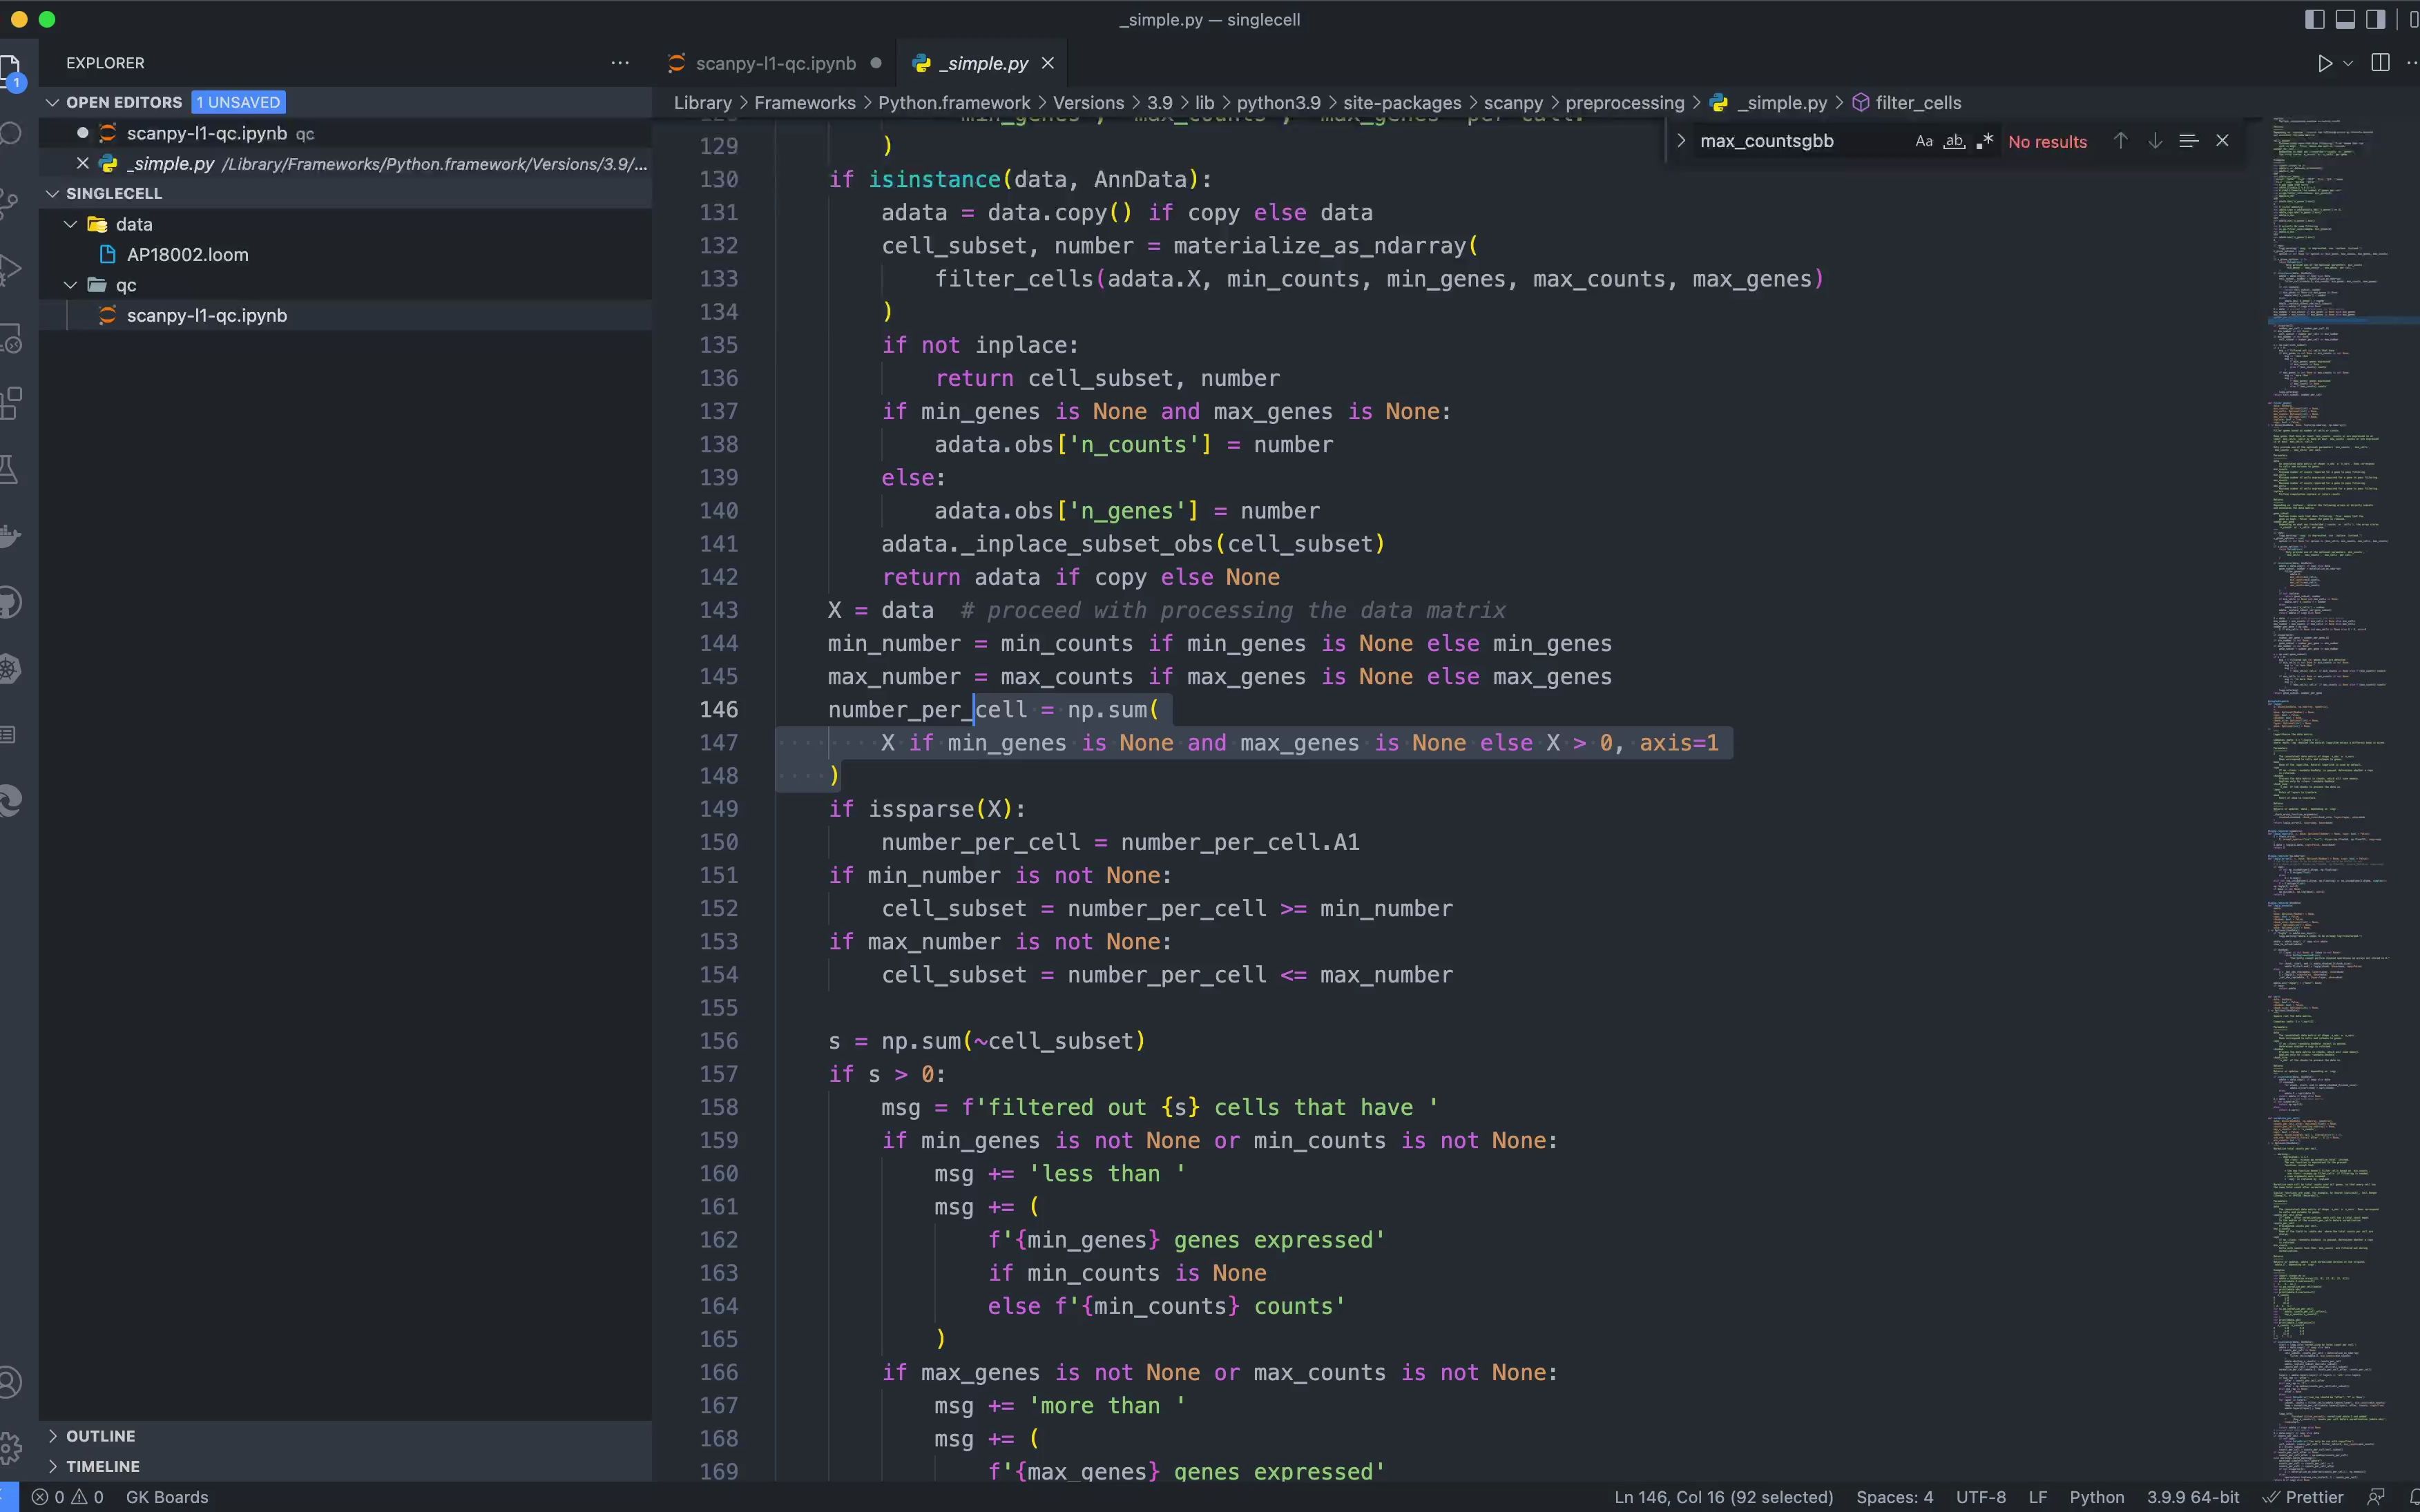Click the scanpy breadcrumb item
Viewport: 2420px width, 1512px height.
click(1513, 103)
